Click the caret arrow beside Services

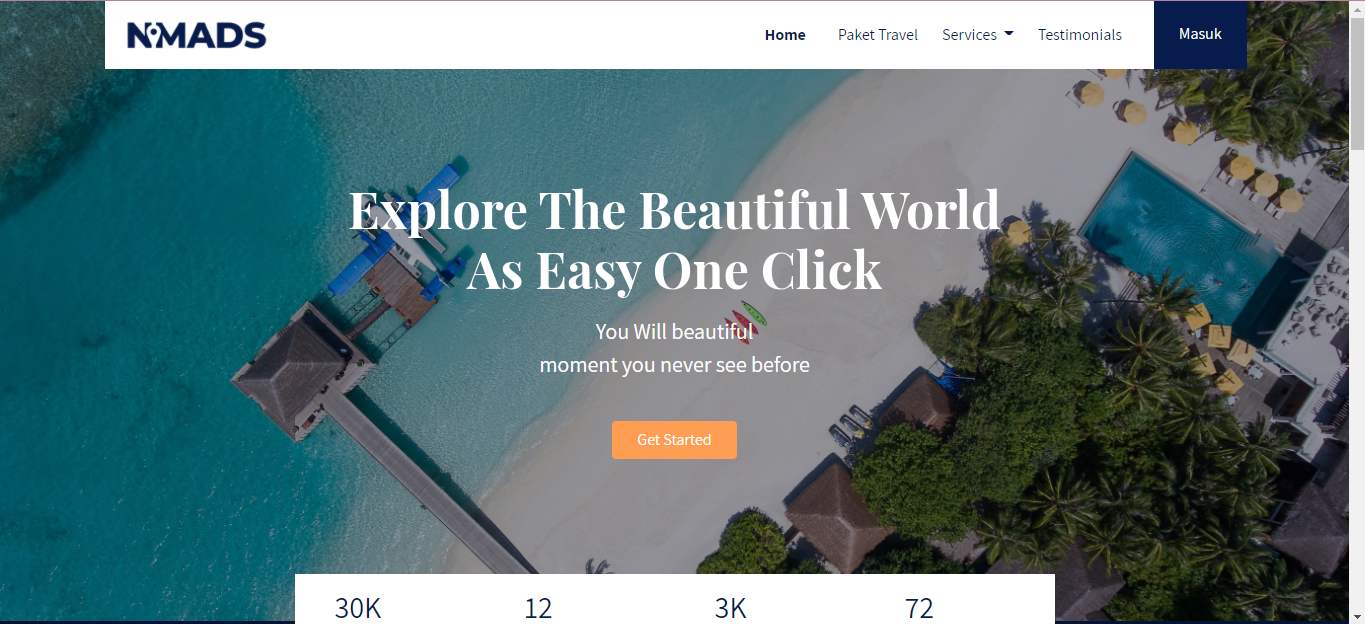[x=1008, y=34]
